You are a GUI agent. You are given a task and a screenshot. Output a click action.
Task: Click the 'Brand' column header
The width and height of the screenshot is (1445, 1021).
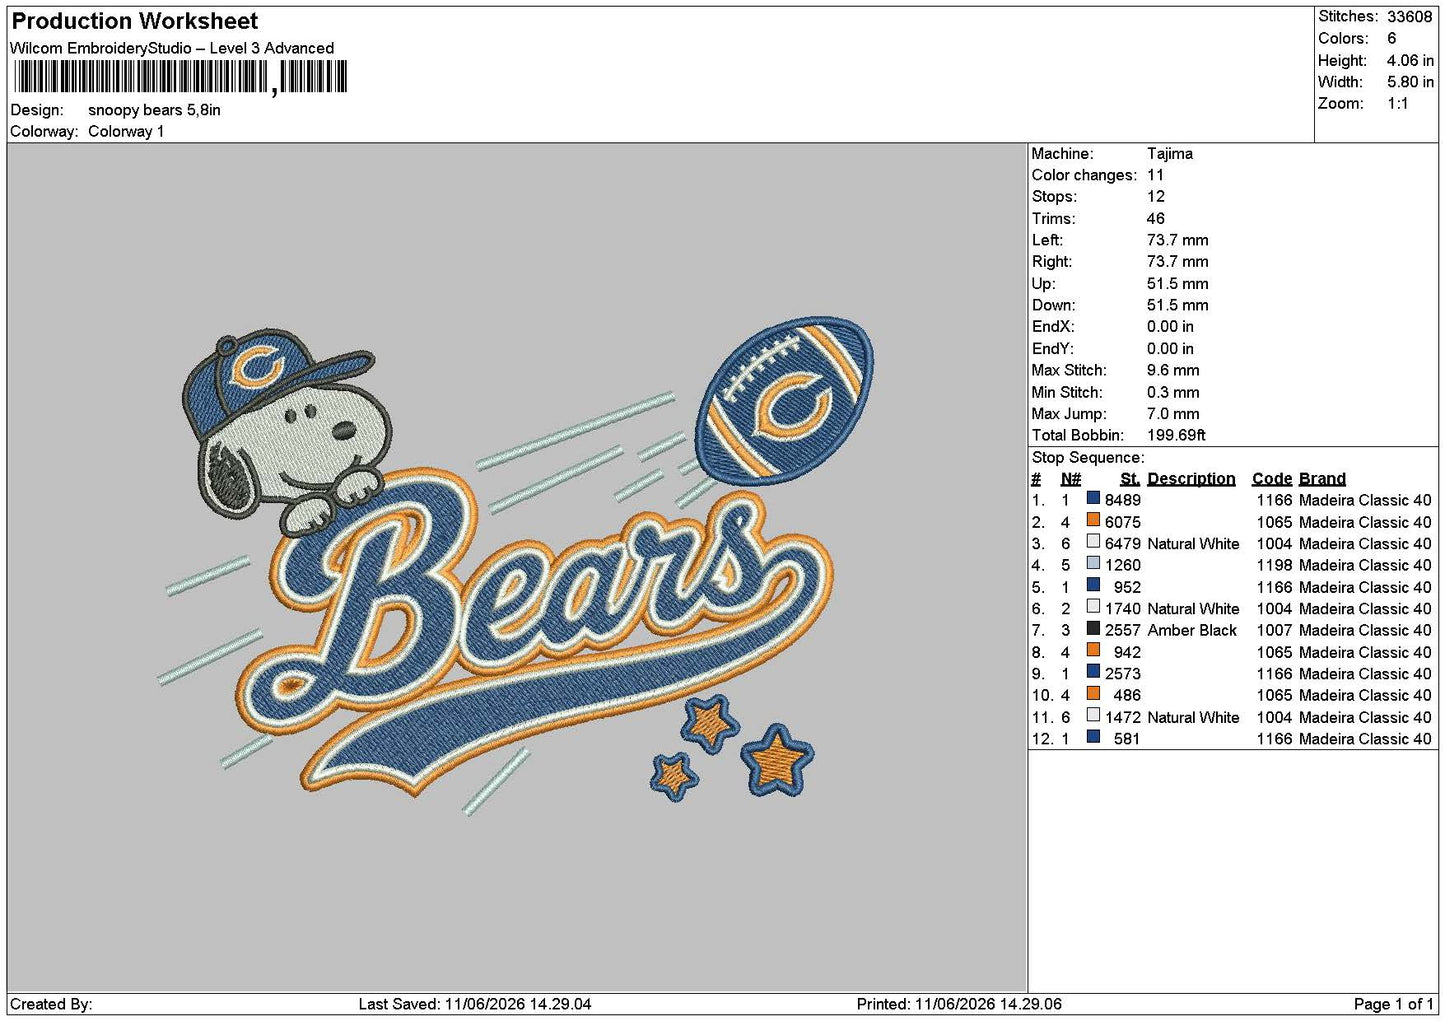coord(1322,479)
